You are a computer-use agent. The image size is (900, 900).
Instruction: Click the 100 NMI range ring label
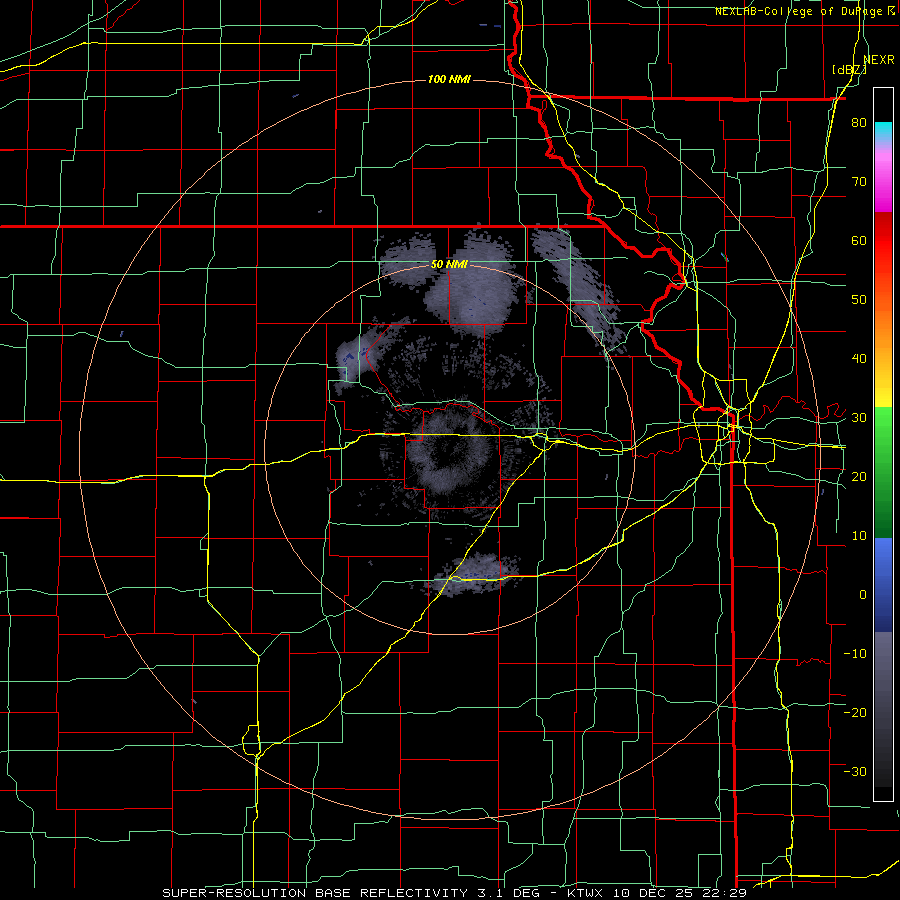tap(449, 79)
